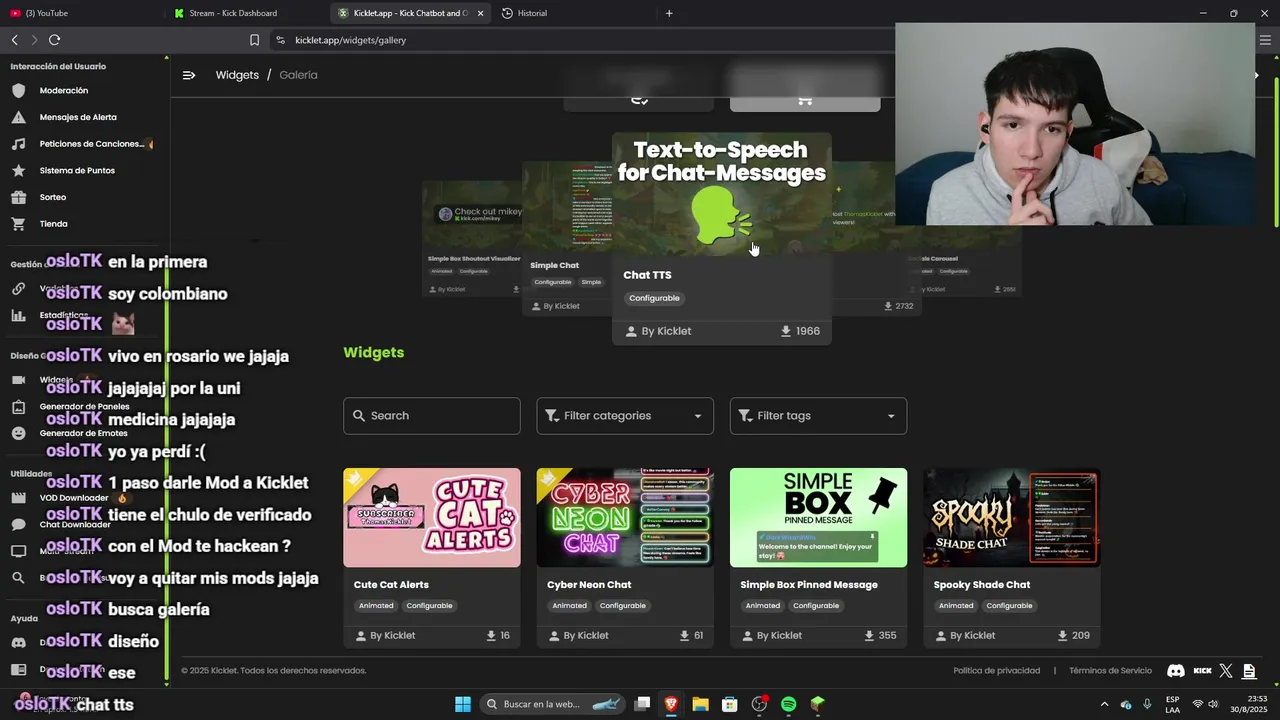Open the Filter tags dropdown
Viewport: 1280px width, 720px height.
tap(818, 416)
